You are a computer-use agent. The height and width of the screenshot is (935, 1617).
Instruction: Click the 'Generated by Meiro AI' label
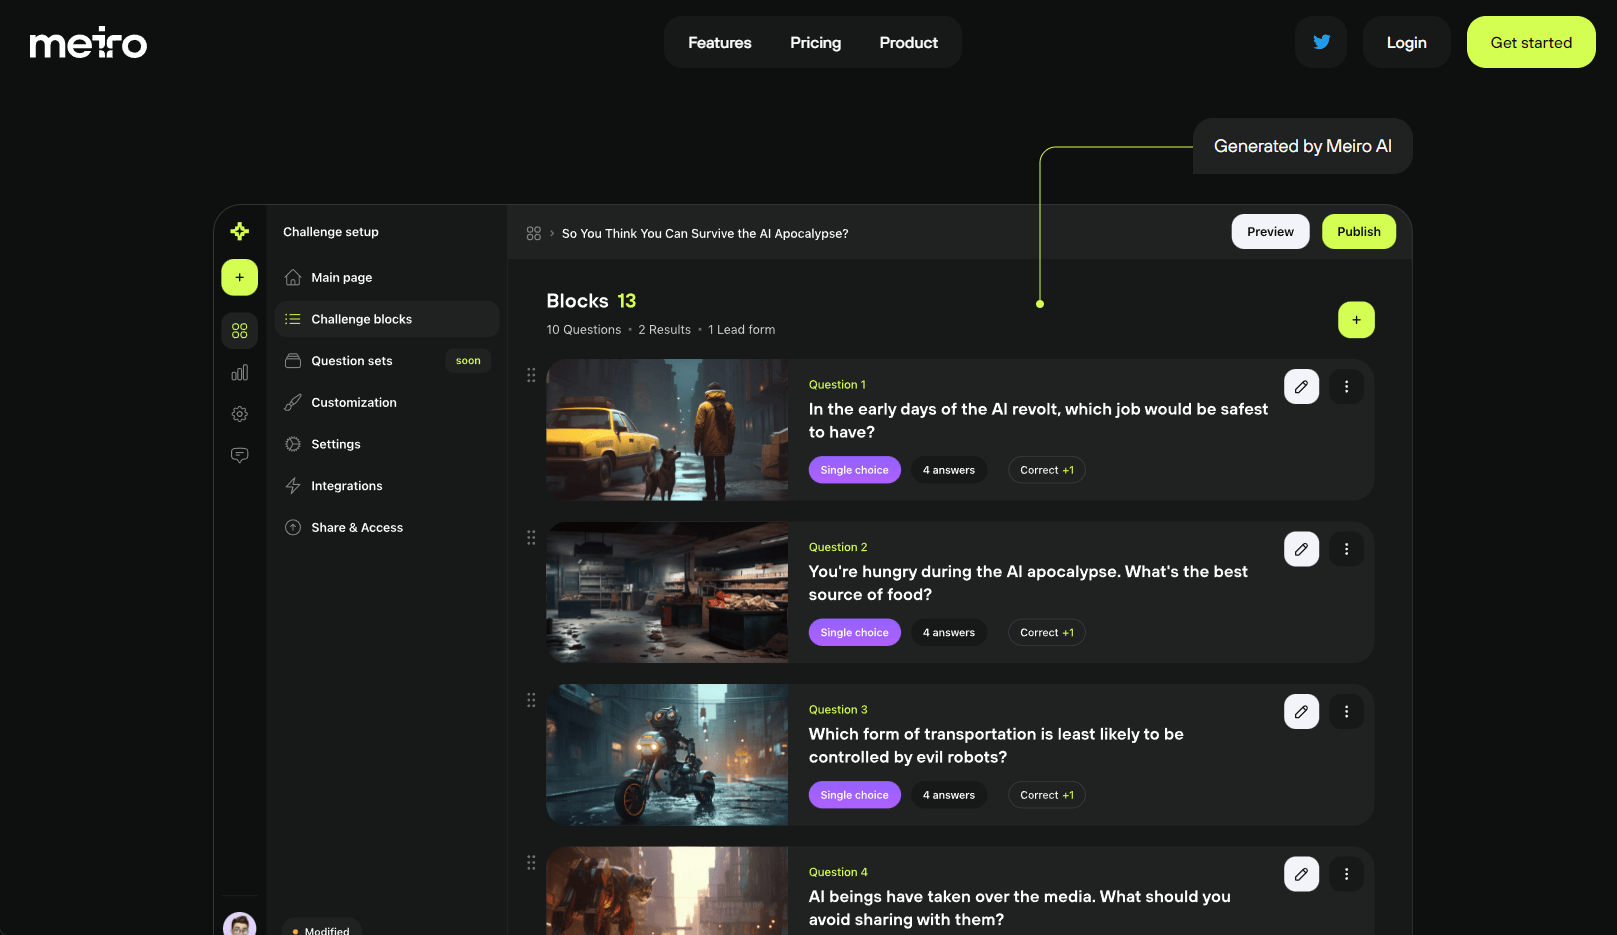[x=1303, y=146]
